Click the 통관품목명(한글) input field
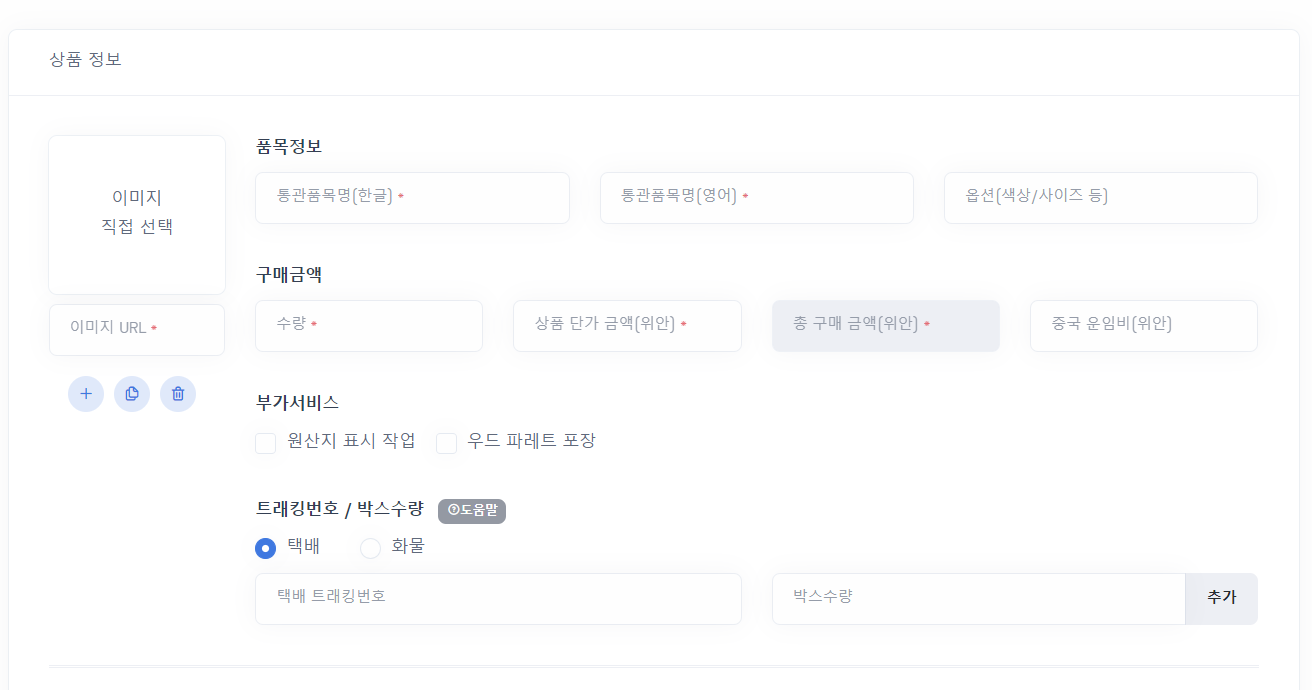Viewport: 1312px width, 690px height. [x=412, y=197]
